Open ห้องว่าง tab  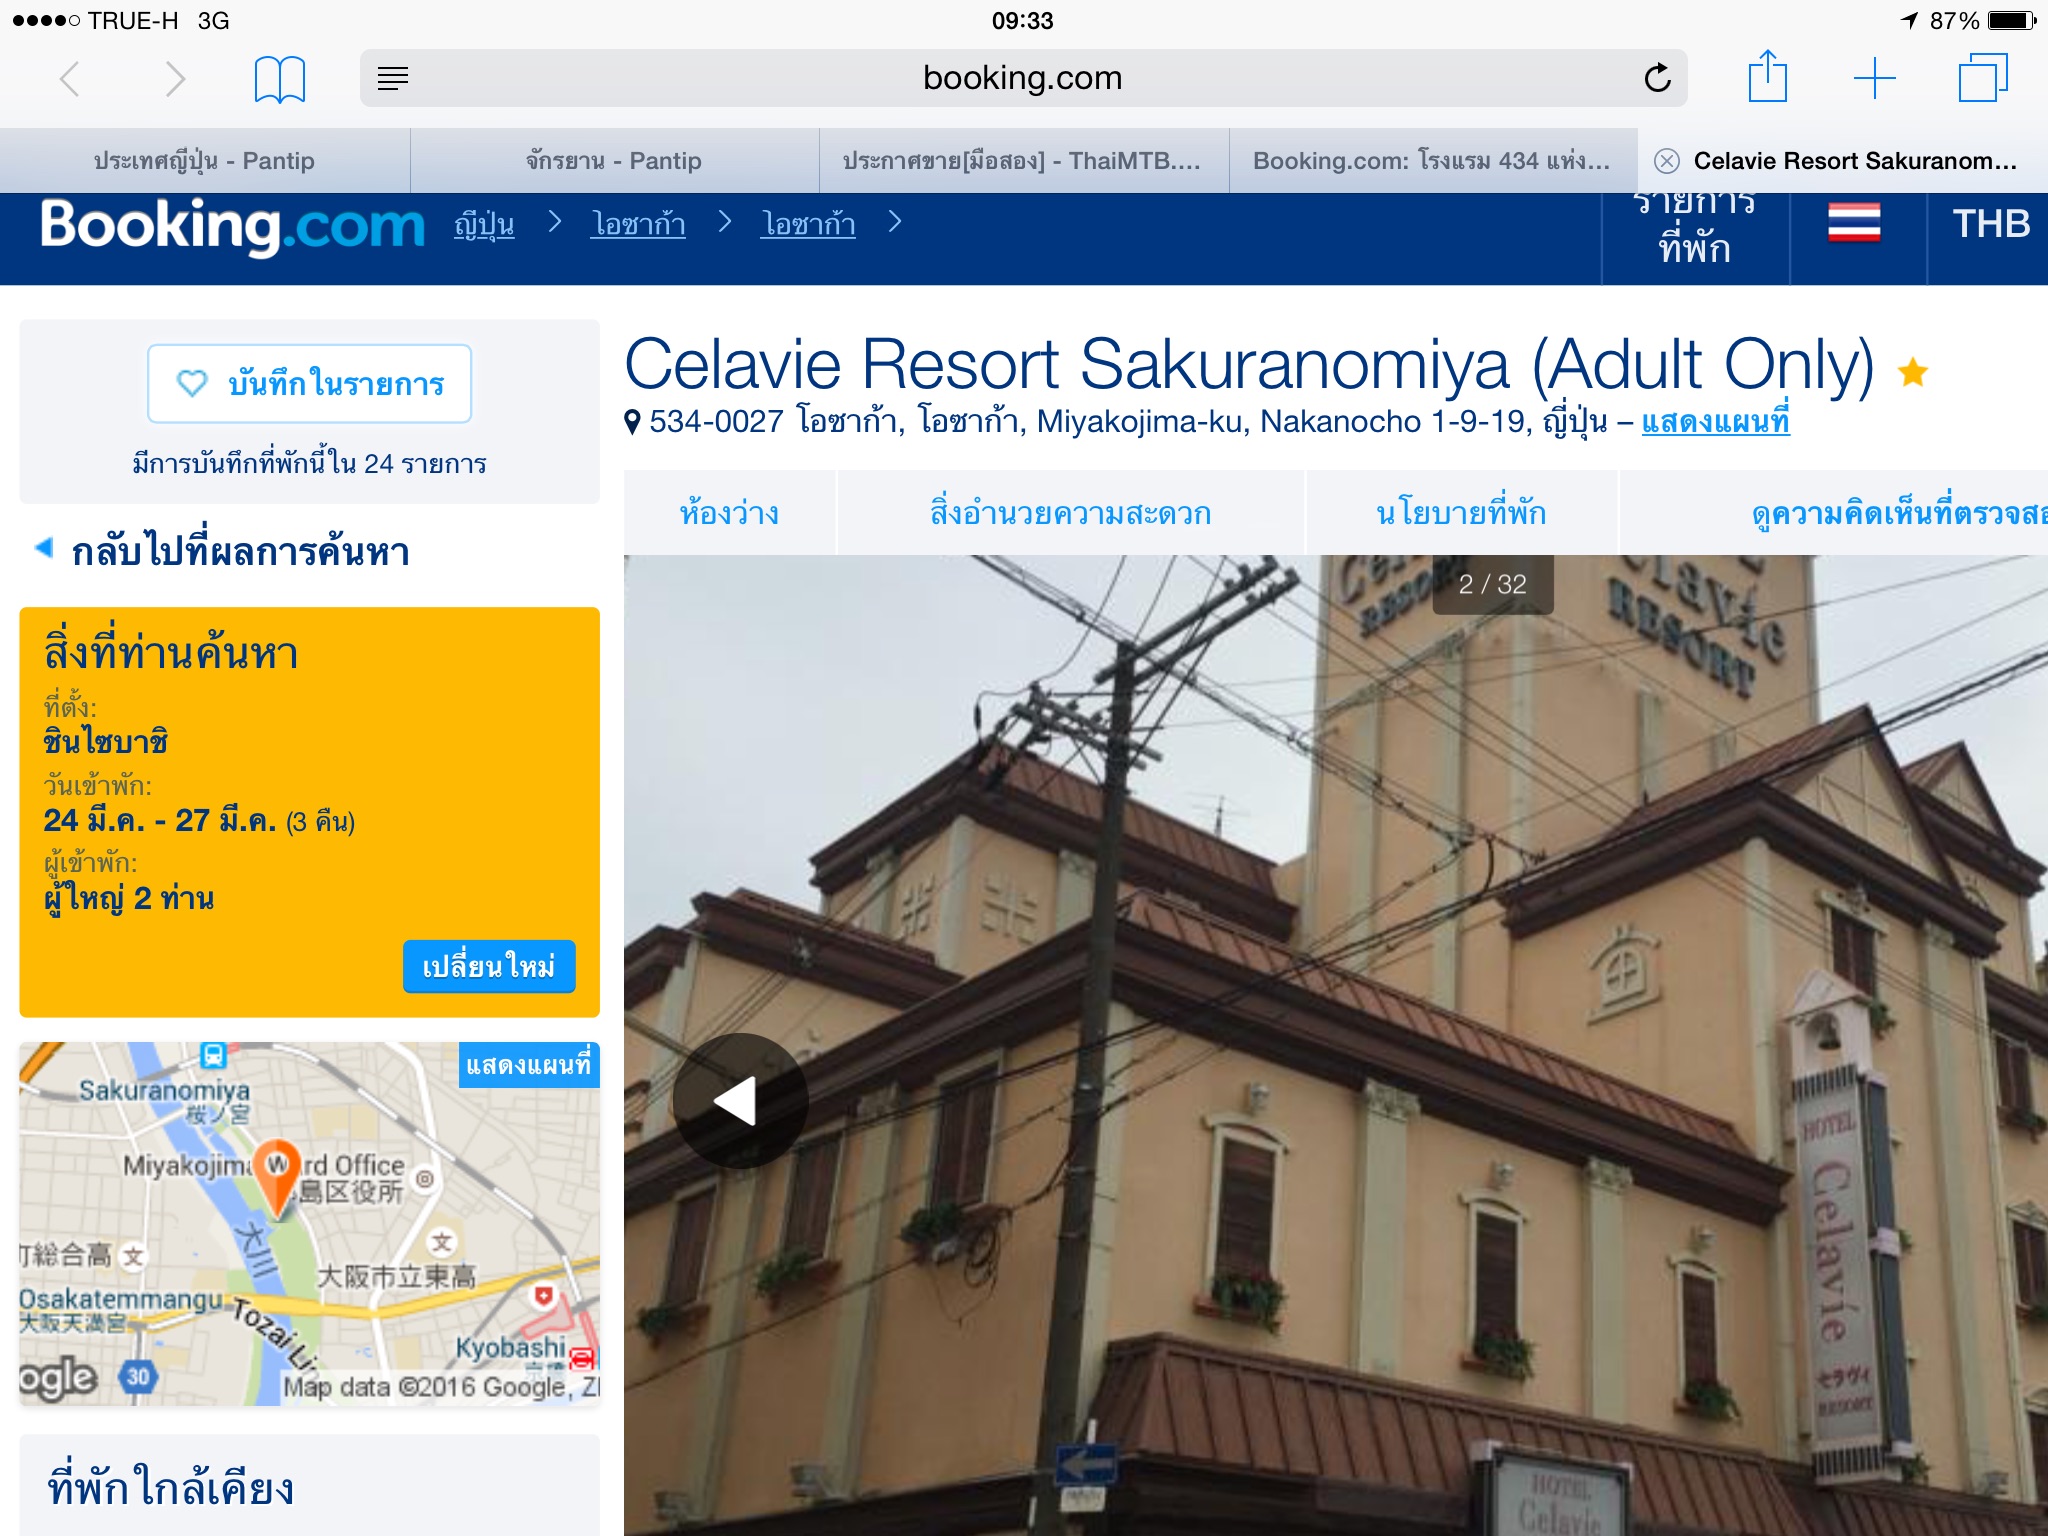pyautogui.click(x=729, y=513)
